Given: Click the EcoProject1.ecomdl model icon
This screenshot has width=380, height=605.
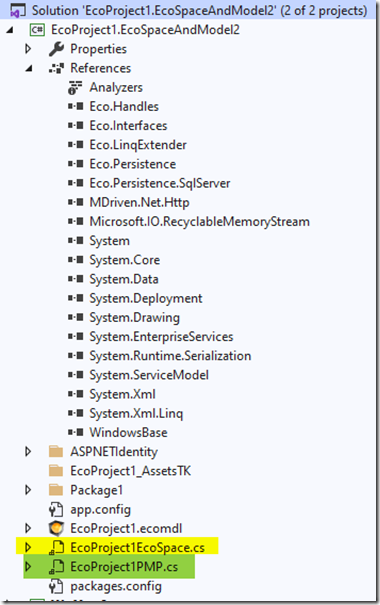Looking at the screenshot, I should [56, 528].
